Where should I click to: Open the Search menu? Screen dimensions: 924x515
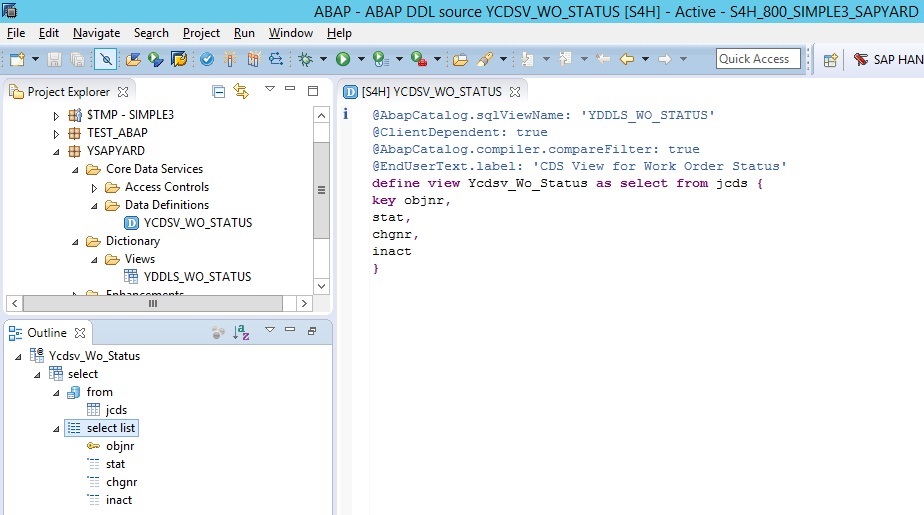[151, 33]
